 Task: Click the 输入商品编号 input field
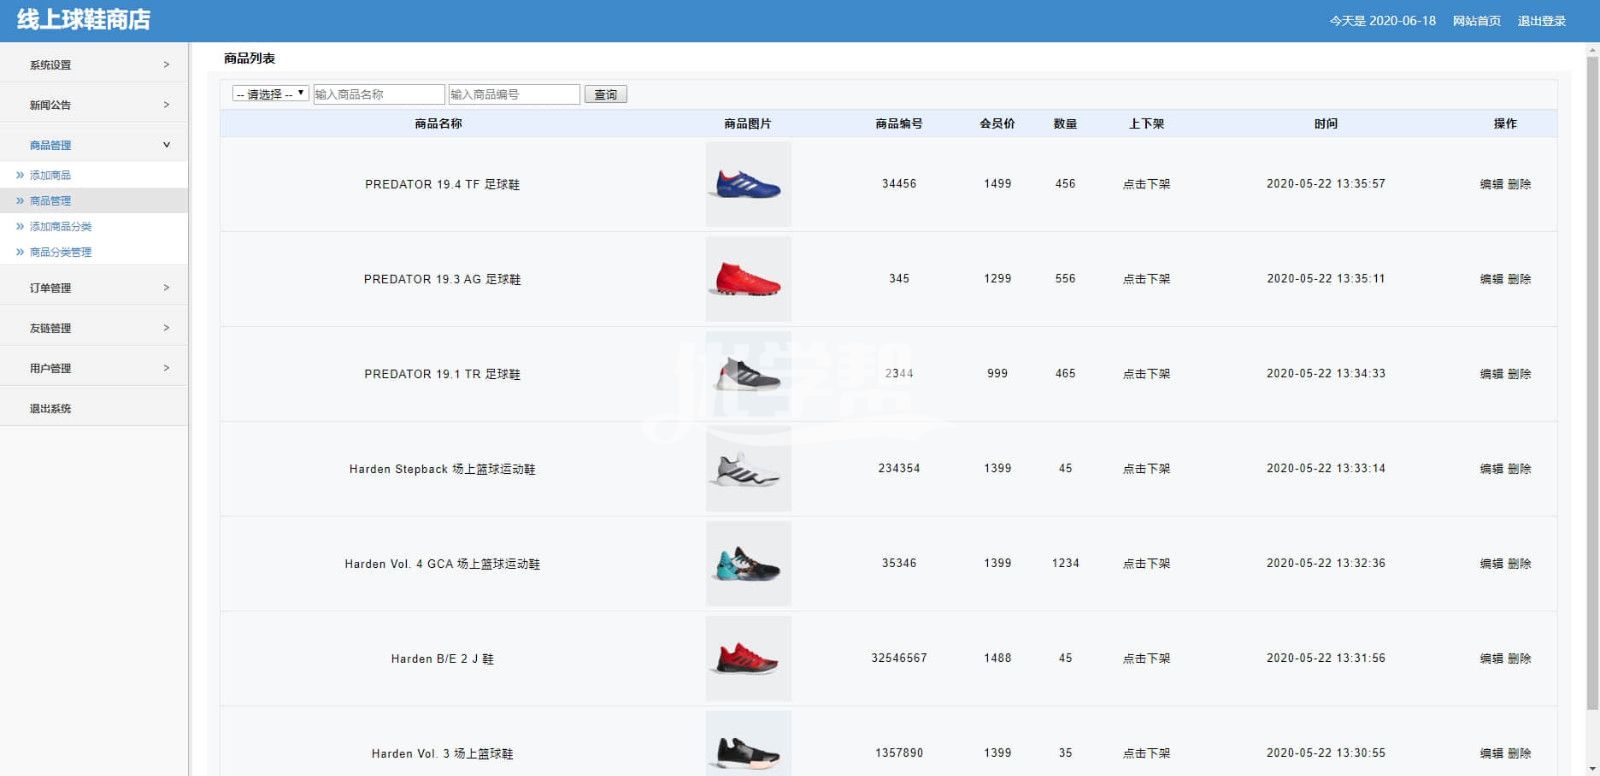coord(514,94)
